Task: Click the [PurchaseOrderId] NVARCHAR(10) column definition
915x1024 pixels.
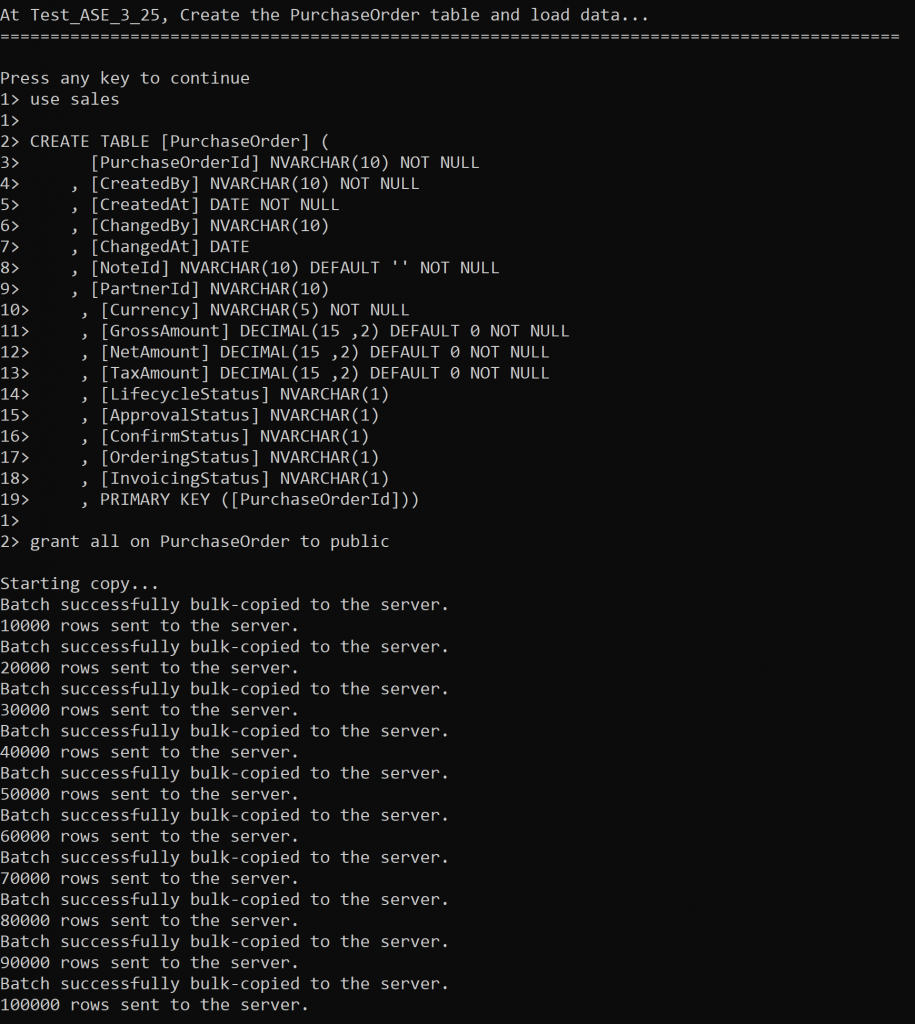Action: click(285, 163)
